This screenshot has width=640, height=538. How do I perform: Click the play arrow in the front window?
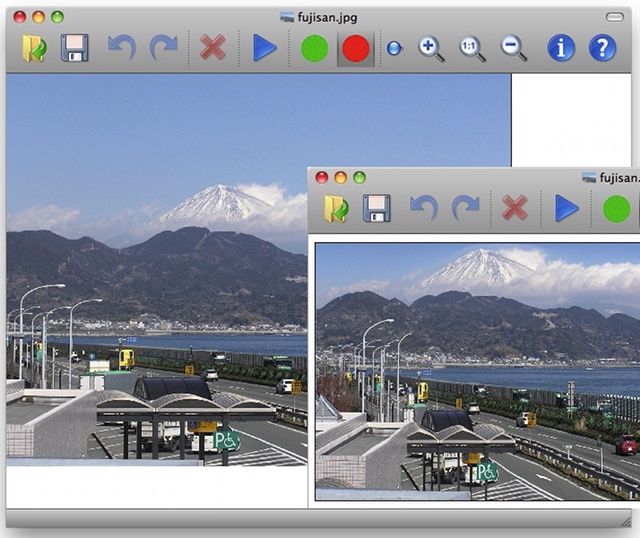(x=567, y=208)
